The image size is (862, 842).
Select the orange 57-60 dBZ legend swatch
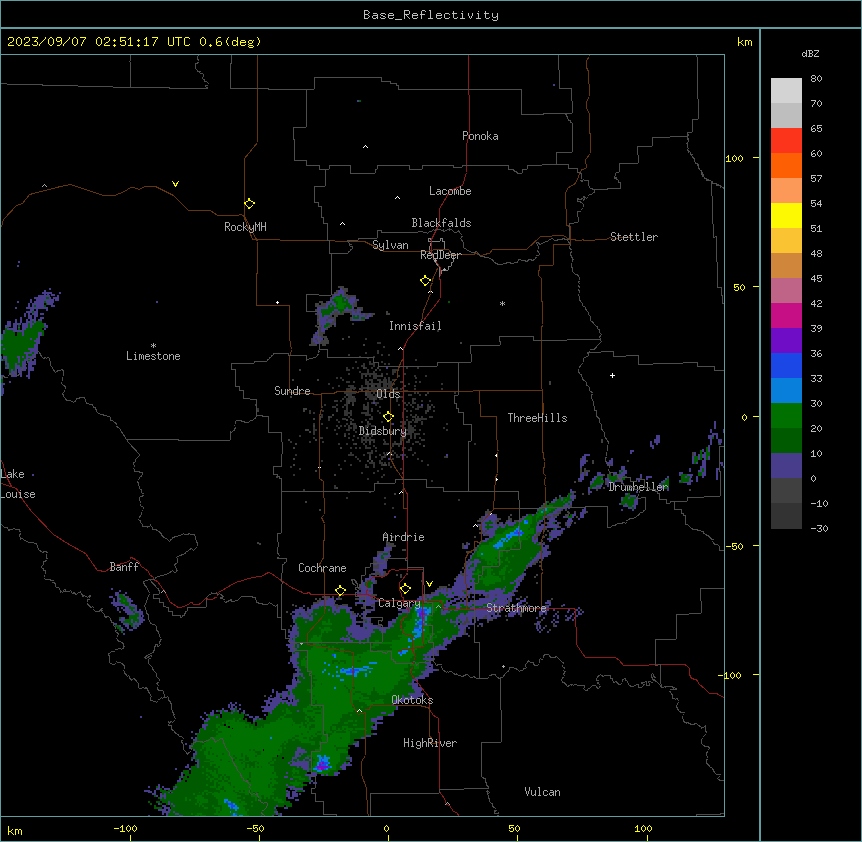click(x=786, y=165)
